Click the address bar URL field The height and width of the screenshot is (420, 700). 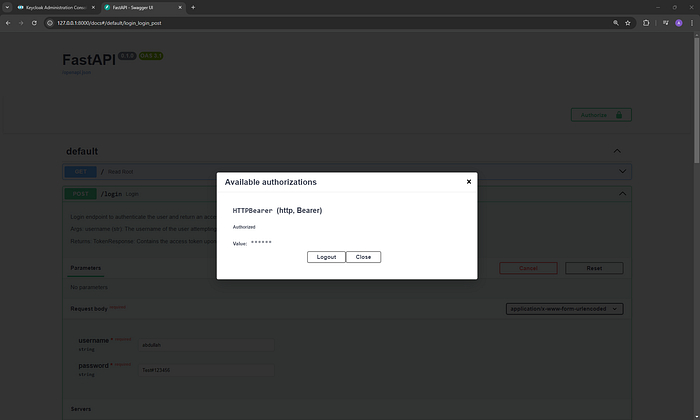click(x=330, y=23)
